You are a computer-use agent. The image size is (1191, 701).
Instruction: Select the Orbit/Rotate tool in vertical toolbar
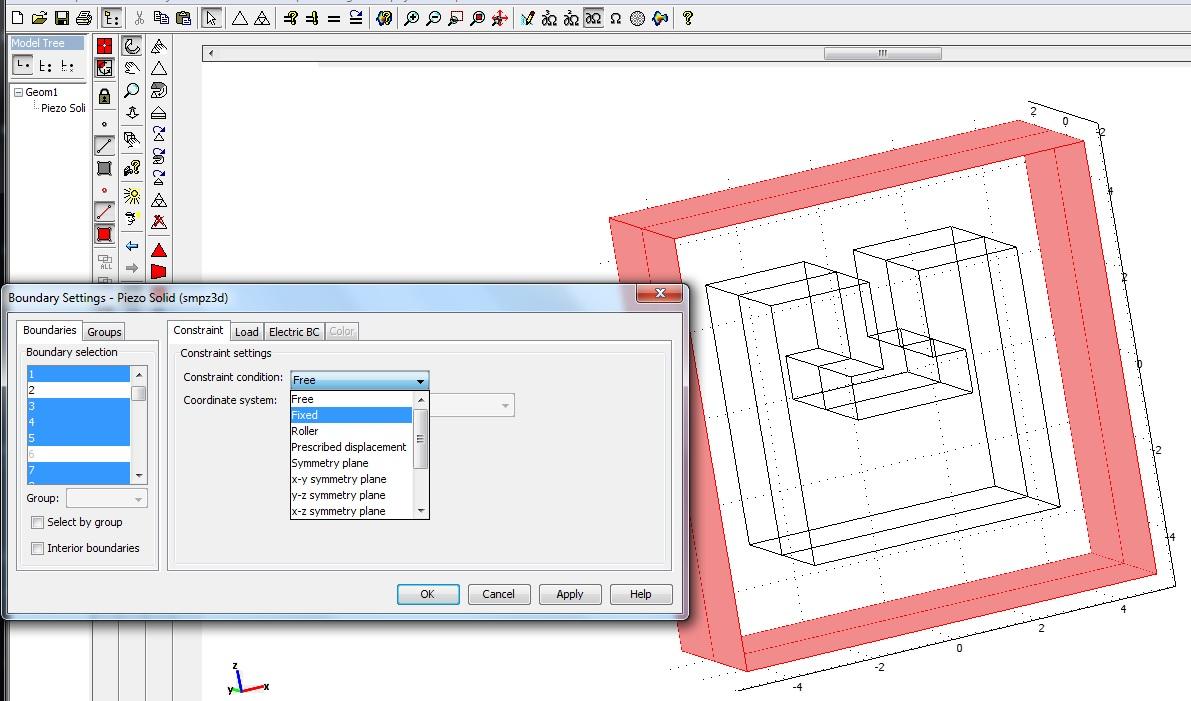click(132, 46)
